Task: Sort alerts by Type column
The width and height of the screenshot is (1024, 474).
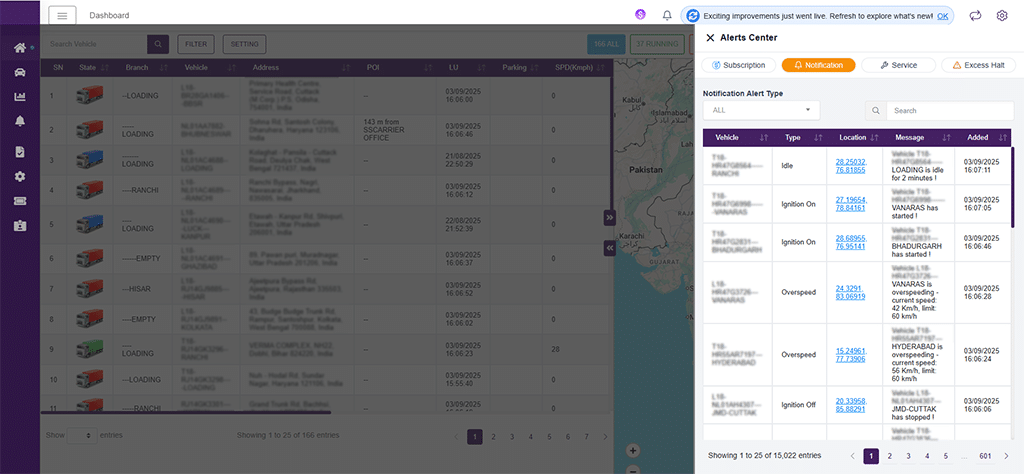Action: click(x=818, y=138)
